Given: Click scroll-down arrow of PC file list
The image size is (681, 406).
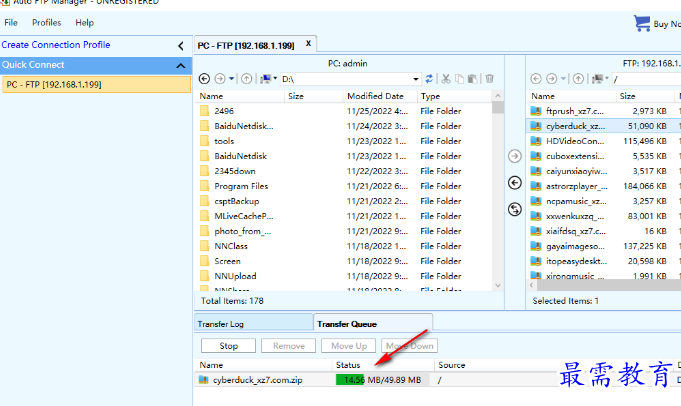Looking at the screenshot, I should click(498, 285).
